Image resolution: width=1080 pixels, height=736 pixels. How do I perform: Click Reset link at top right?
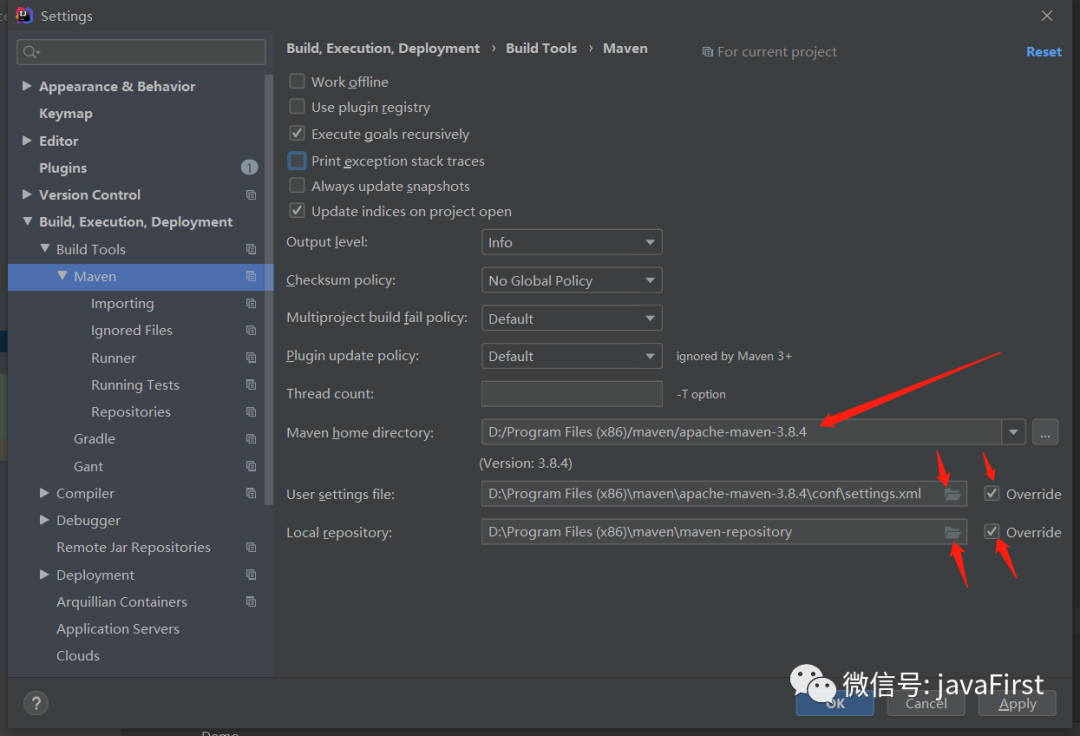[1043, 52]
